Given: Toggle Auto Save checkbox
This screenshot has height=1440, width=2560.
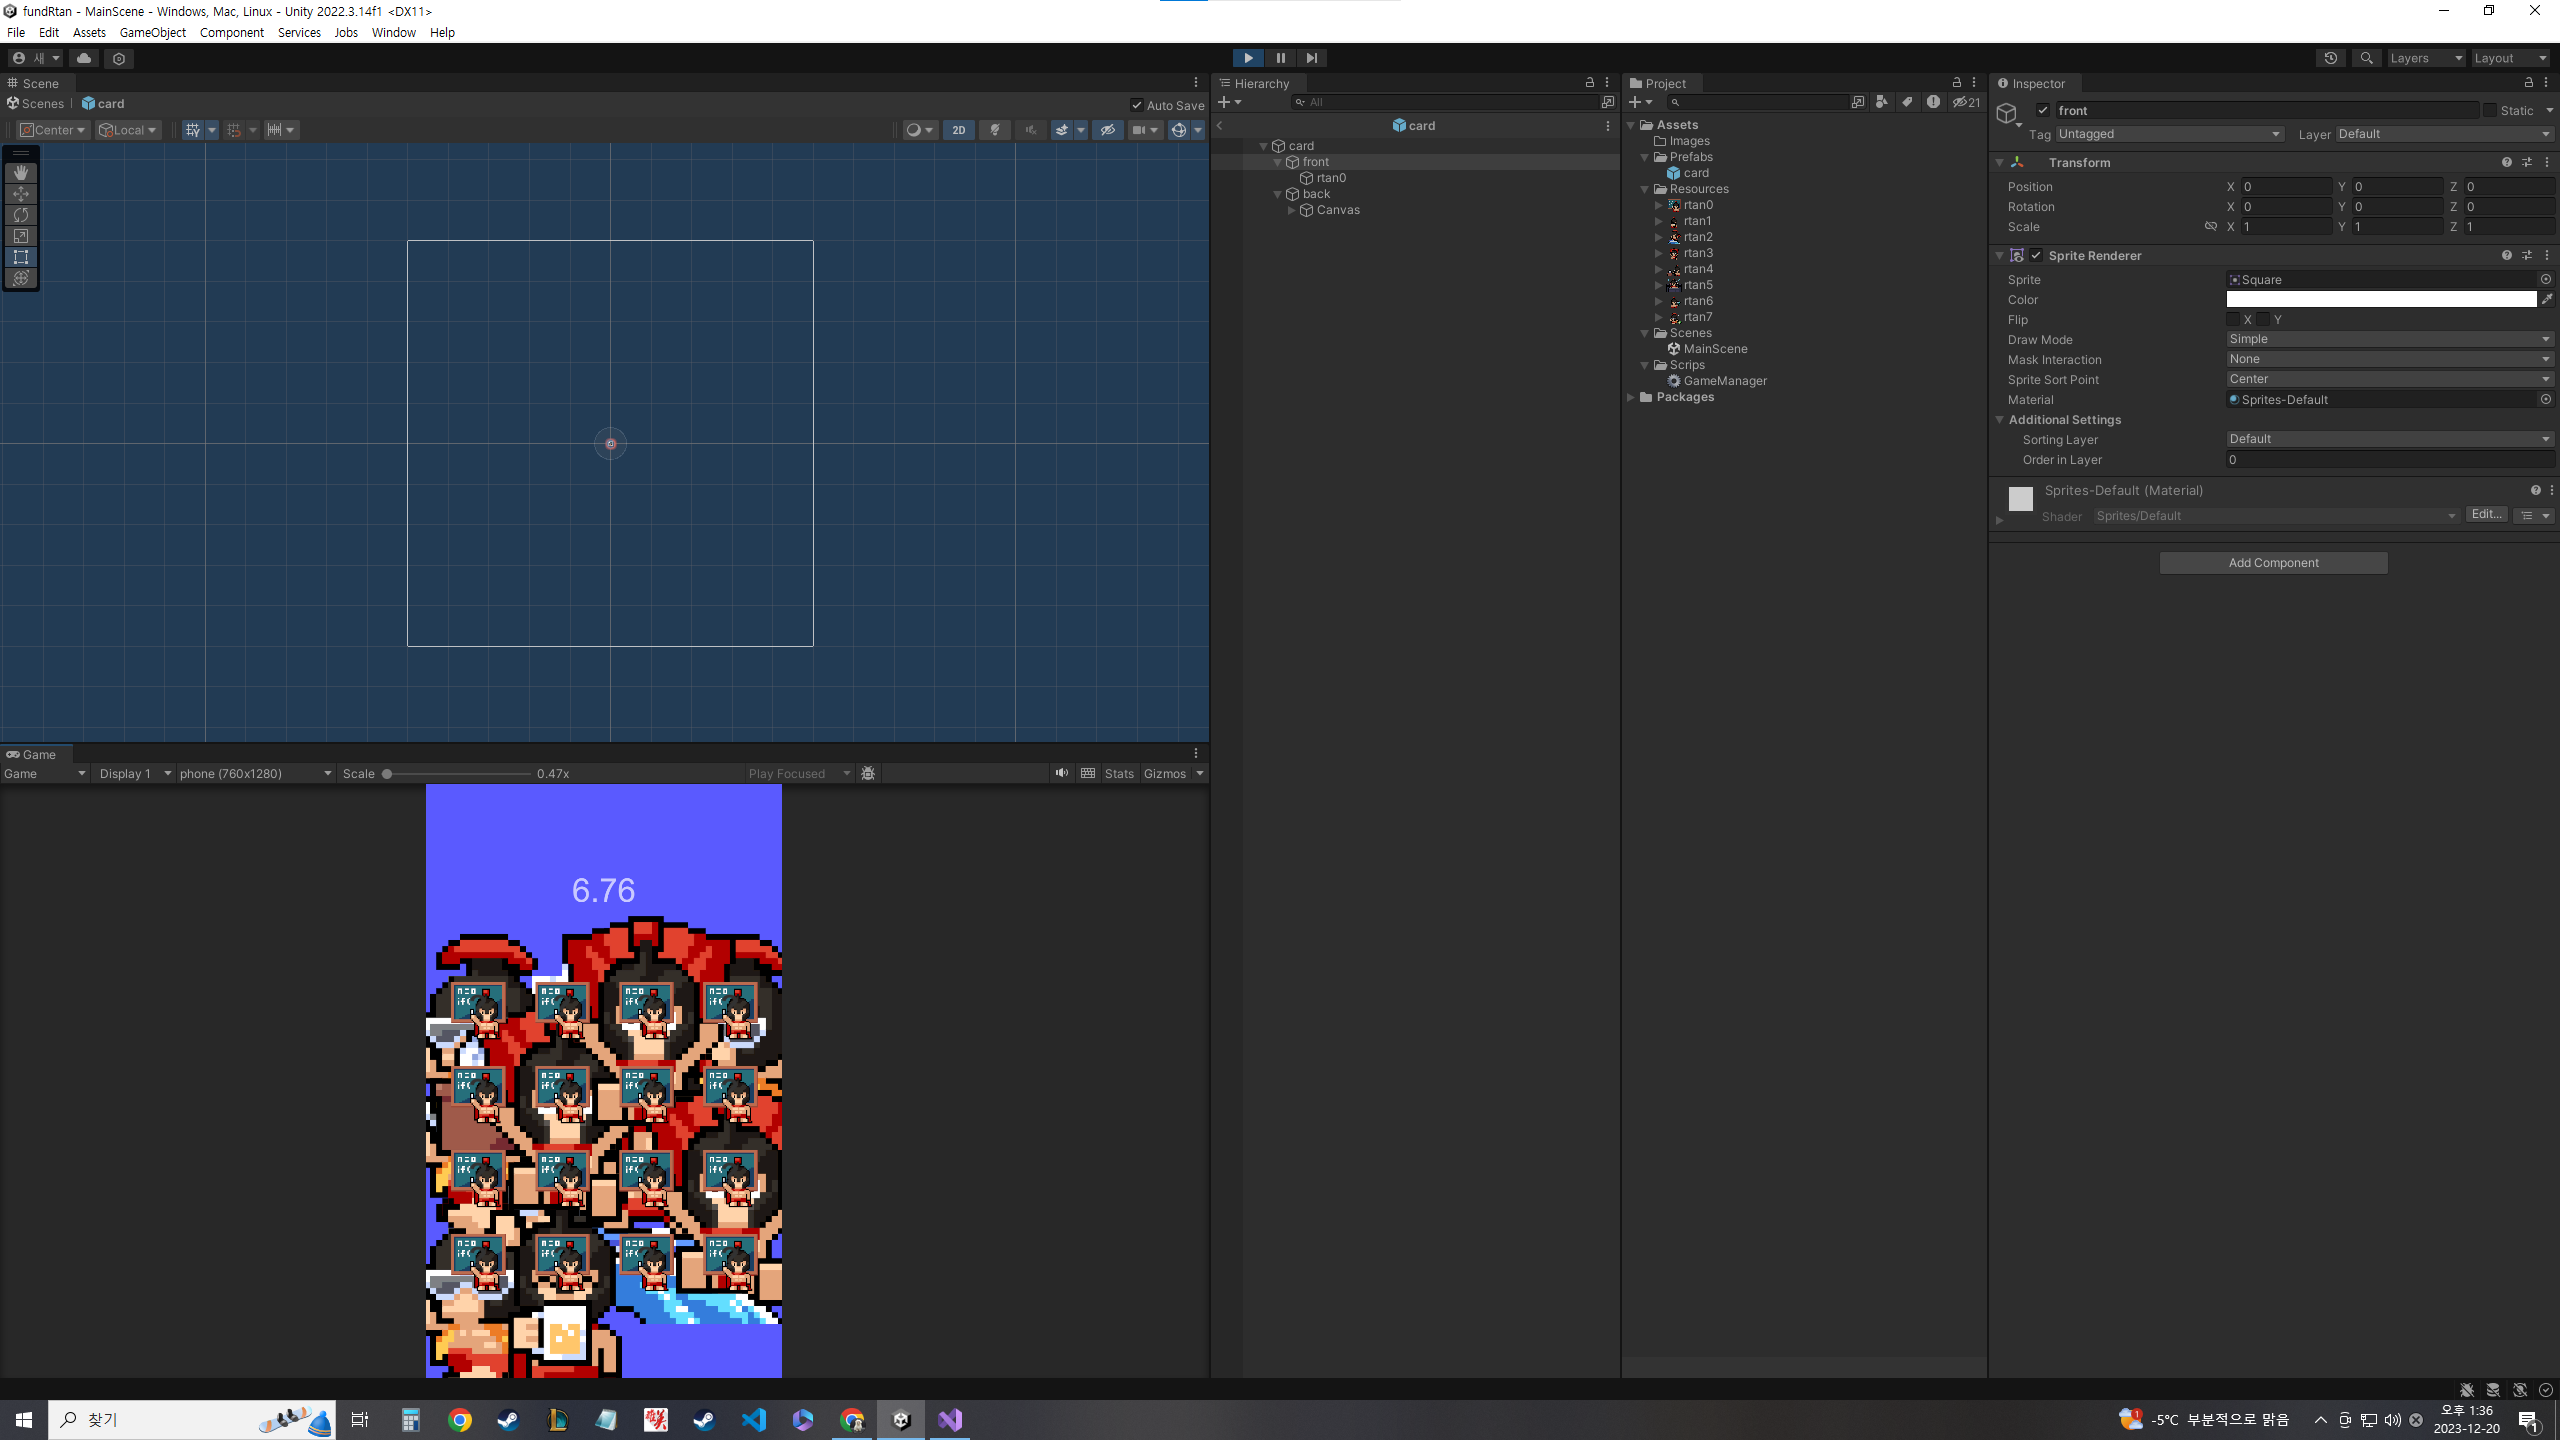Looking at the screenshot, I should point(1137,105).
